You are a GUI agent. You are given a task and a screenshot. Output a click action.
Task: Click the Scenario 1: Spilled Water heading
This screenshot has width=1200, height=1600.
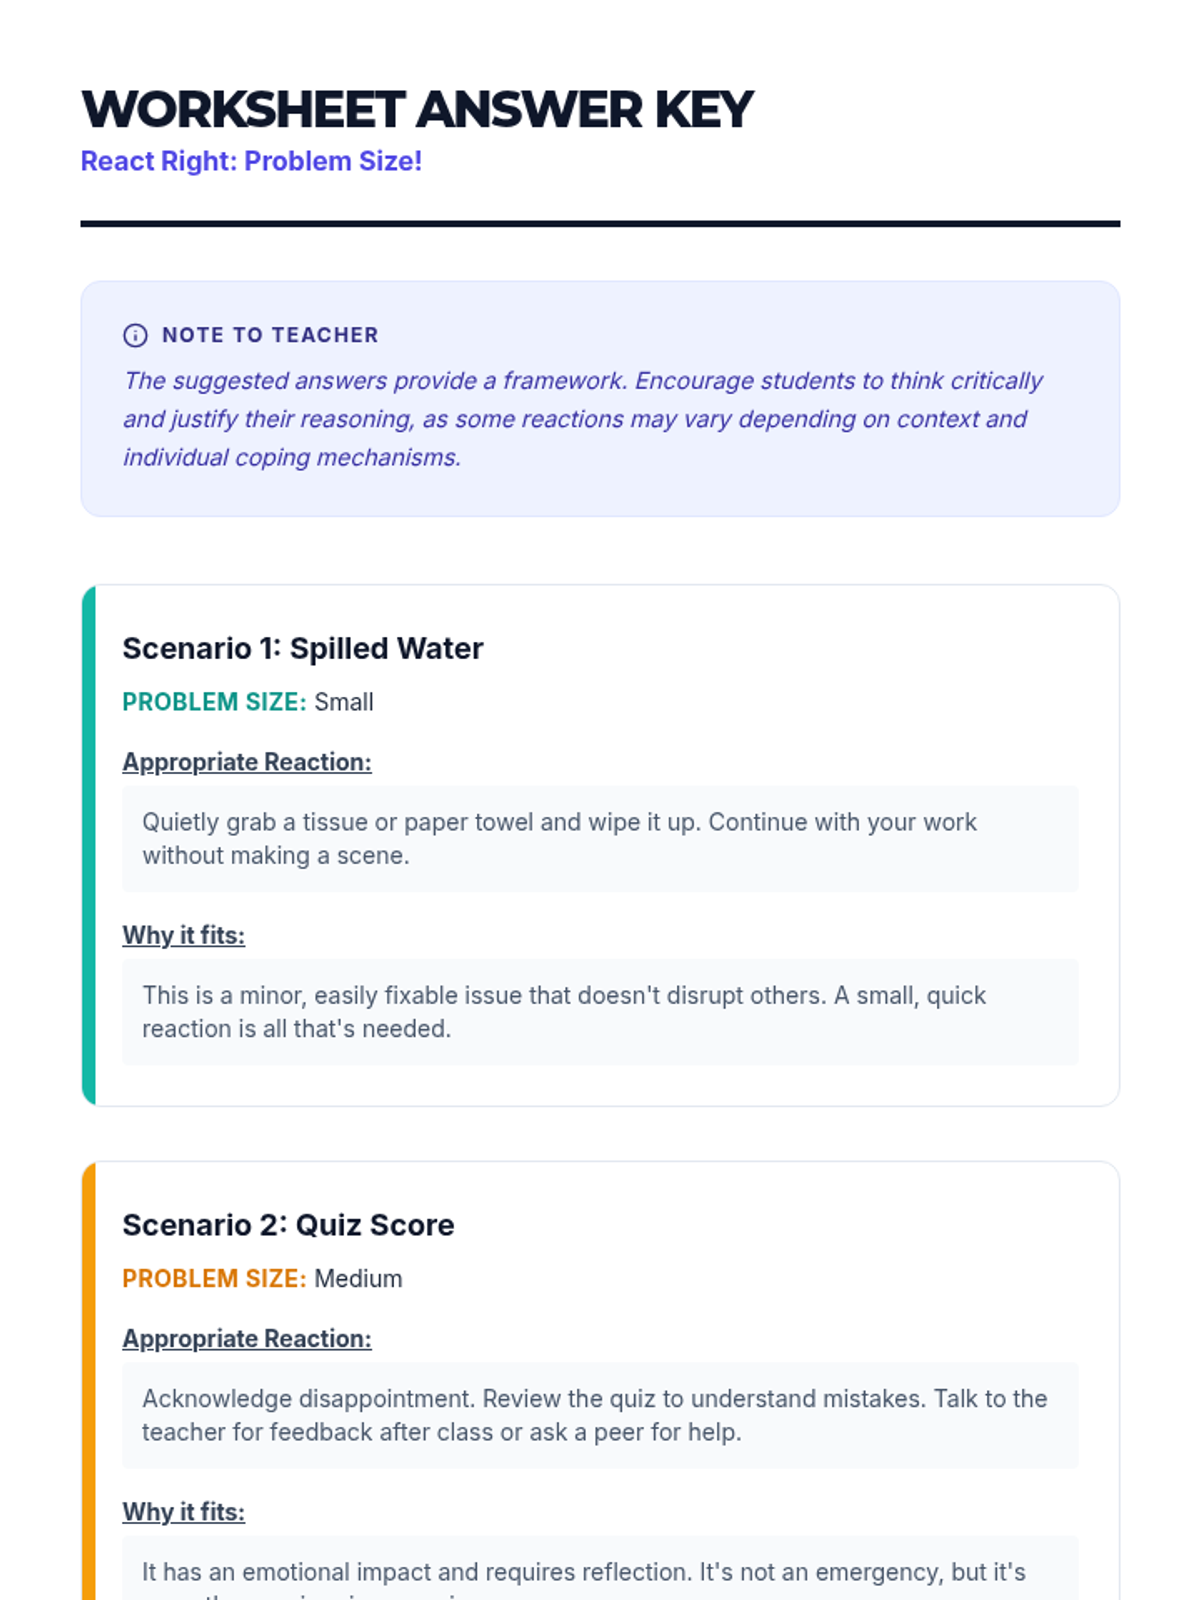point(303,648)
